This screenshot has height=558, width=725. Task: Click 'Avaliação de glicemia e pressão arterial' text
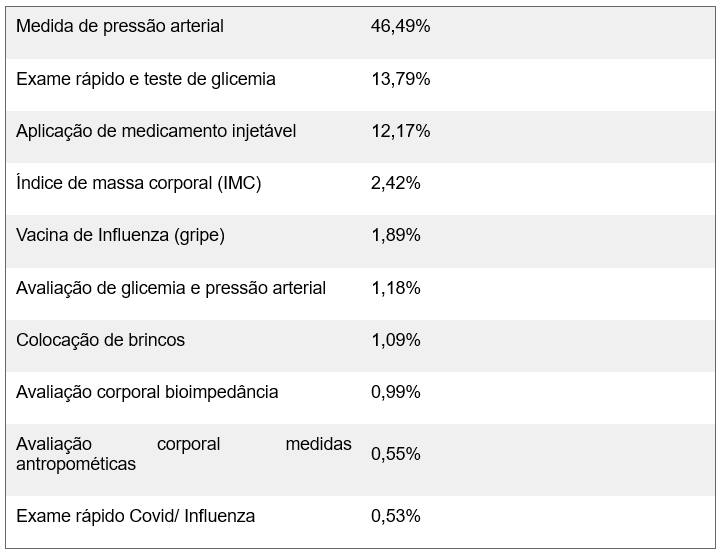pos(171,288)
